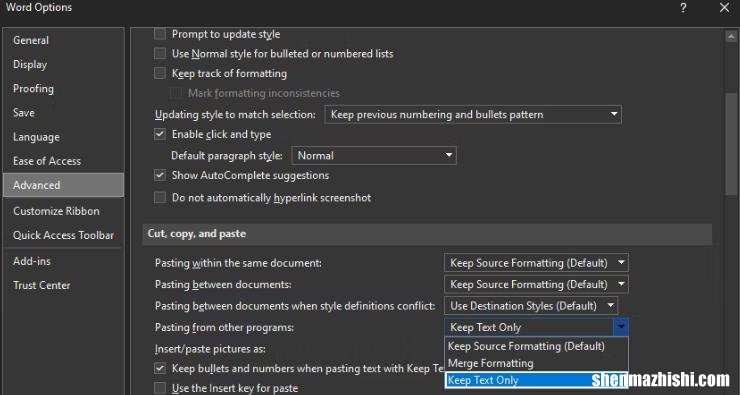Click the Cut, copy, and paste heading

click(x=197, y=234)
